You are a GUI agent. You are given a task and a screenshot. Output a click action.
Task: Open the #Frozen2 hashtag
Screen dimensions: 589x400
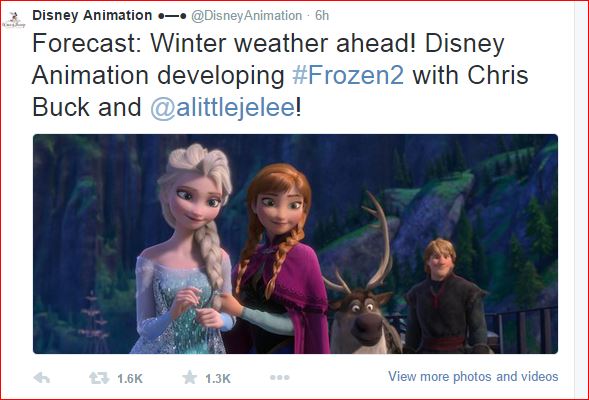(348, 75)
